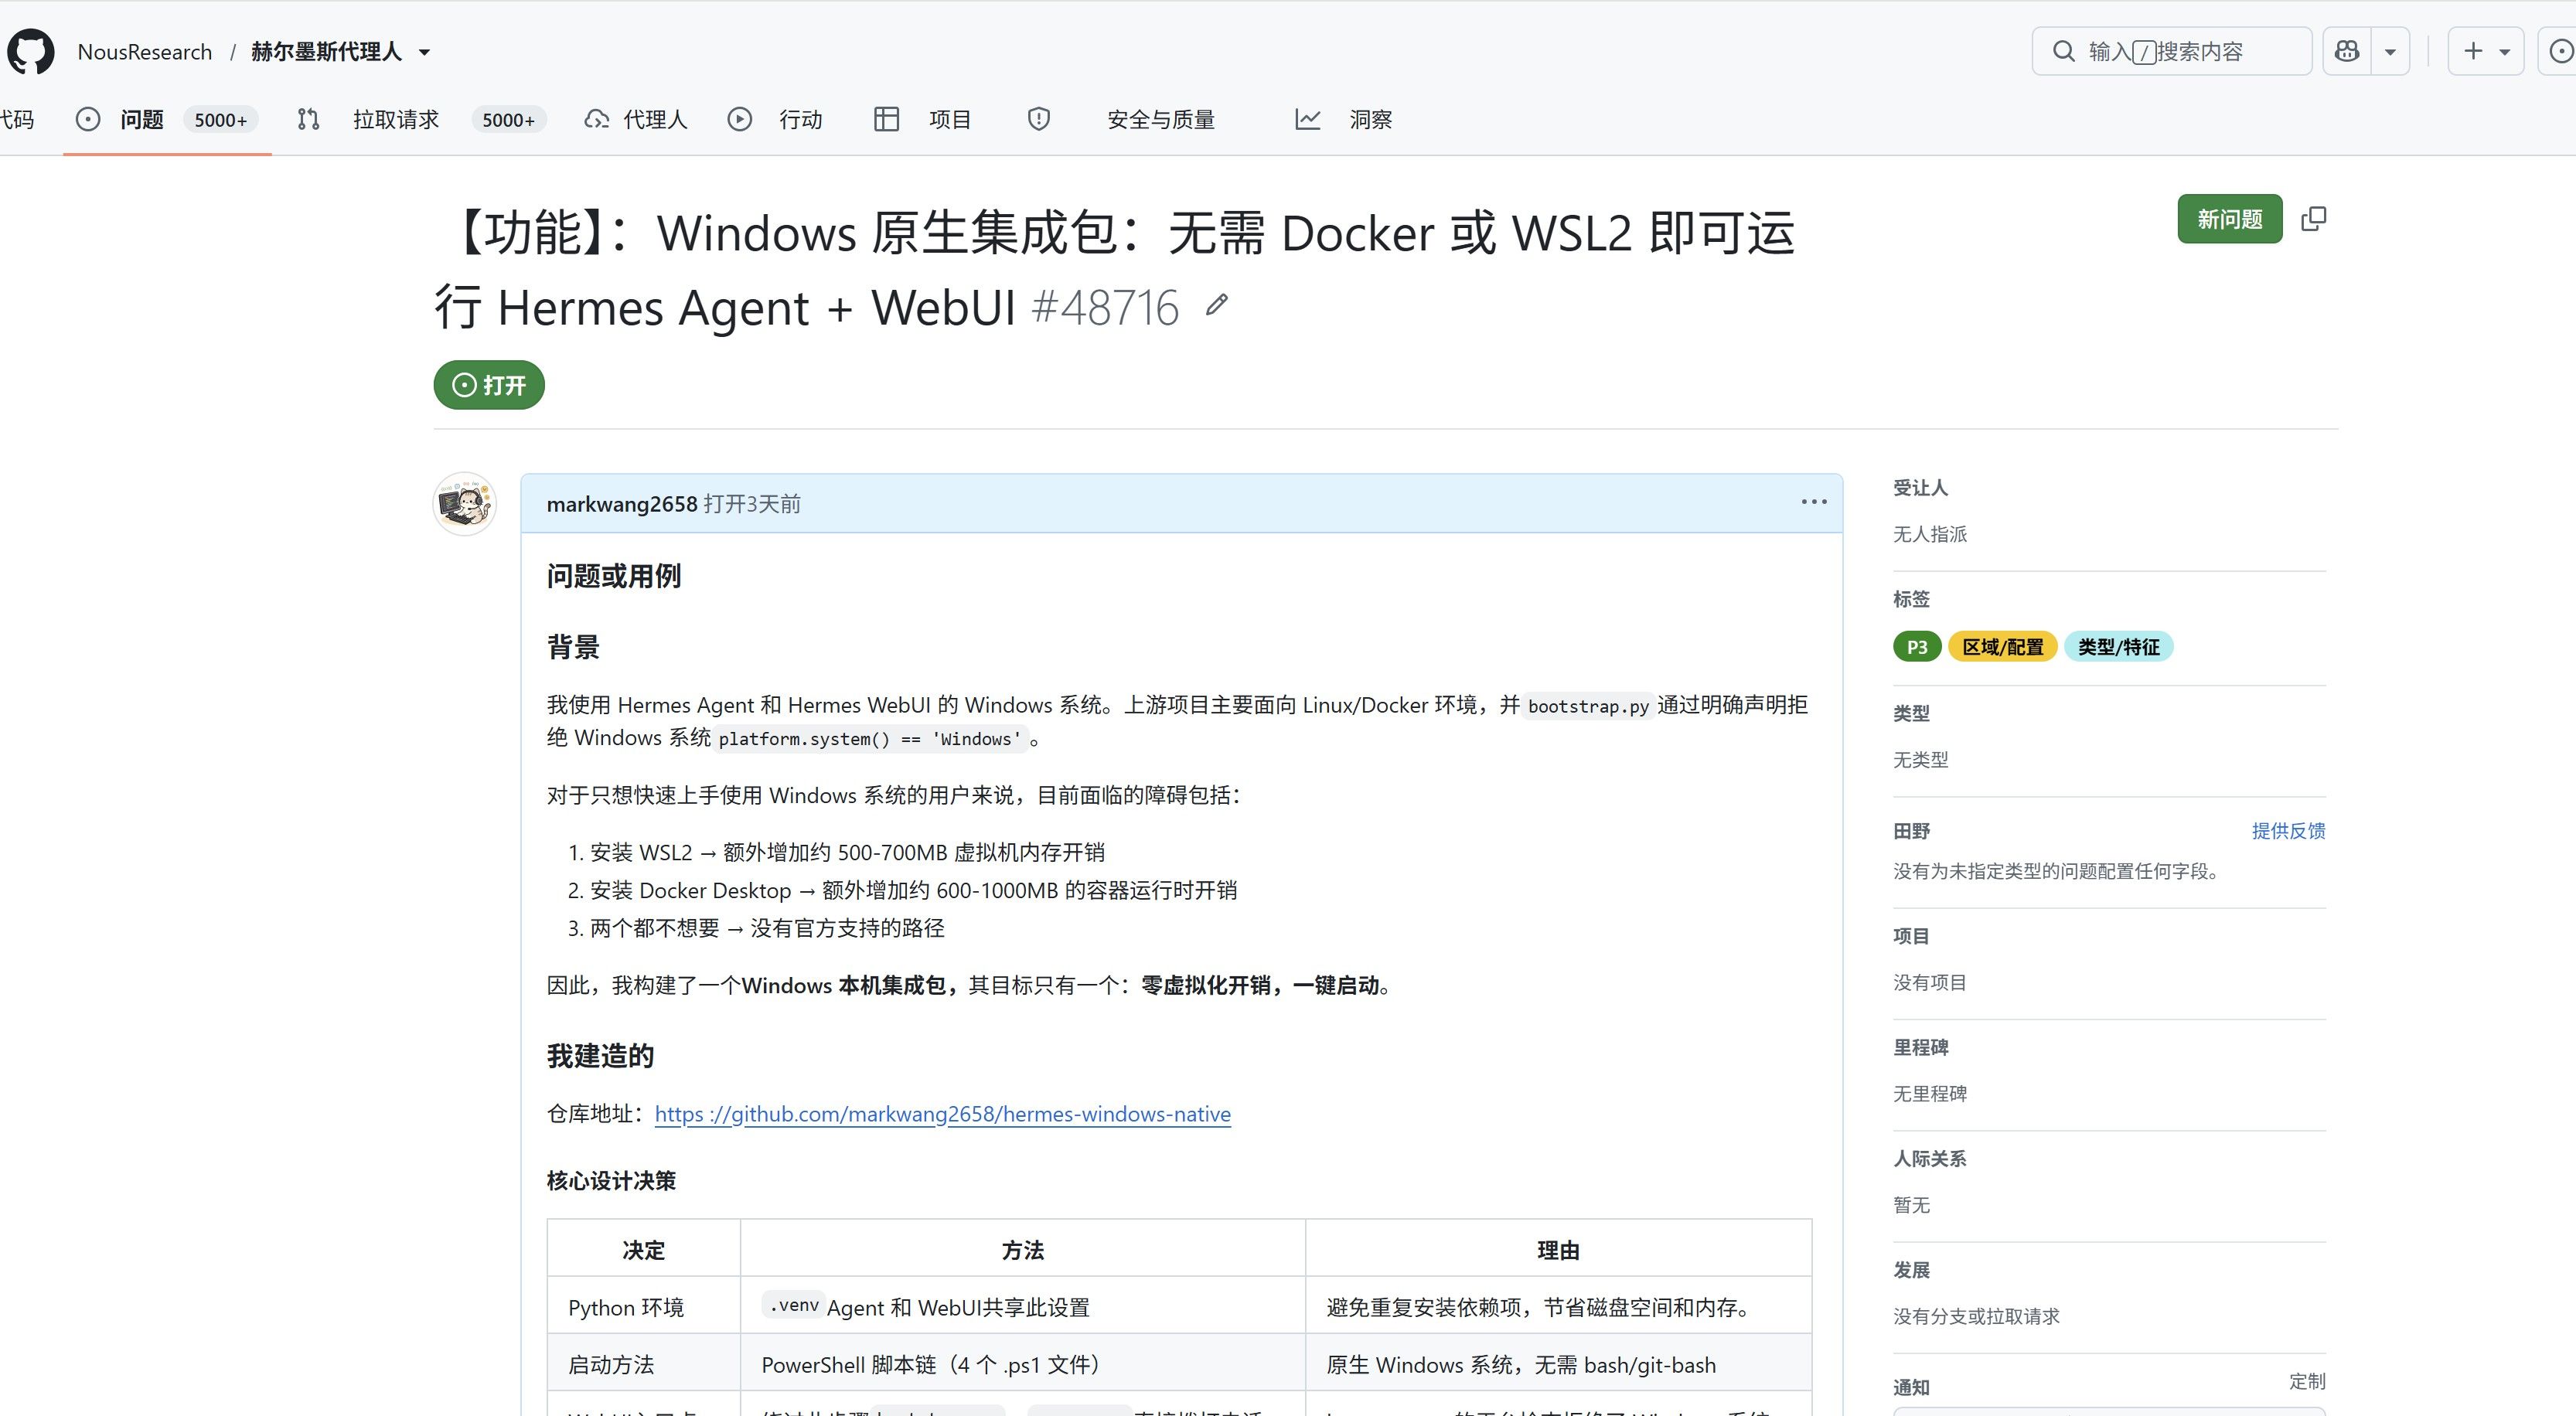Click the 新问题 green button
Image resolution: width=2576 pixels, height=1416 pixels.
(2229, 219)
